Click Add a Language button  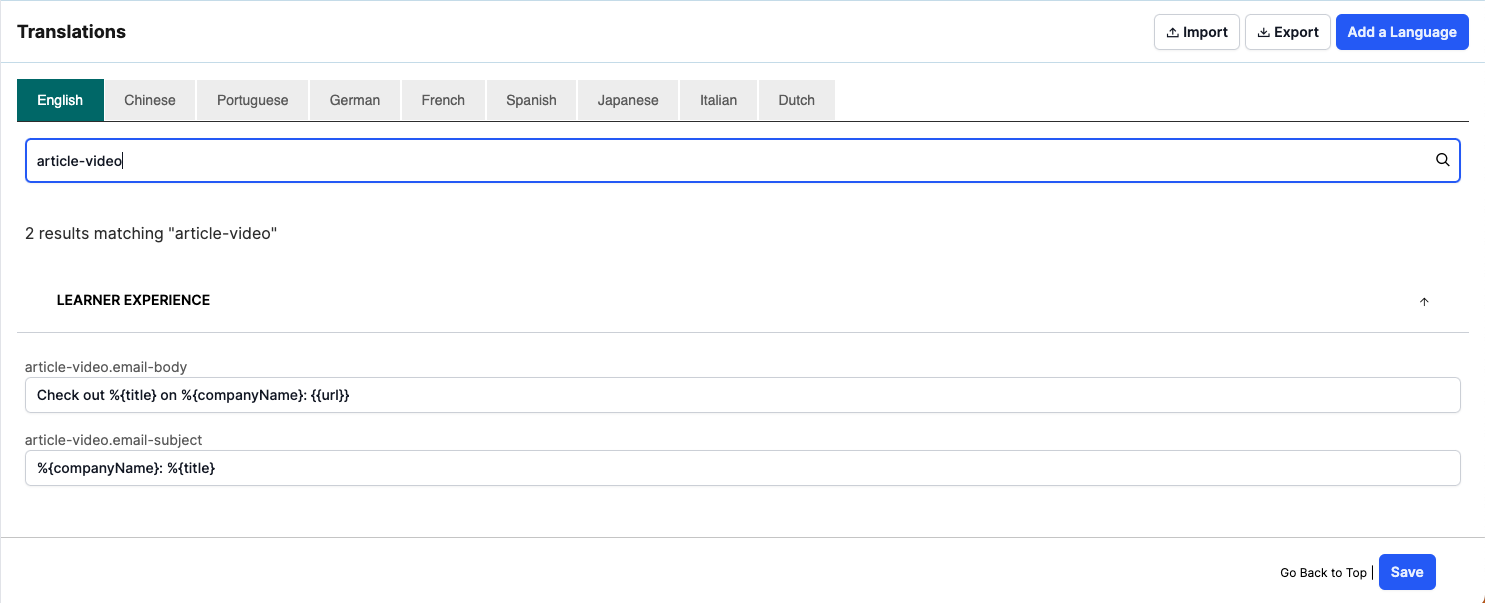pos(1402,32)
